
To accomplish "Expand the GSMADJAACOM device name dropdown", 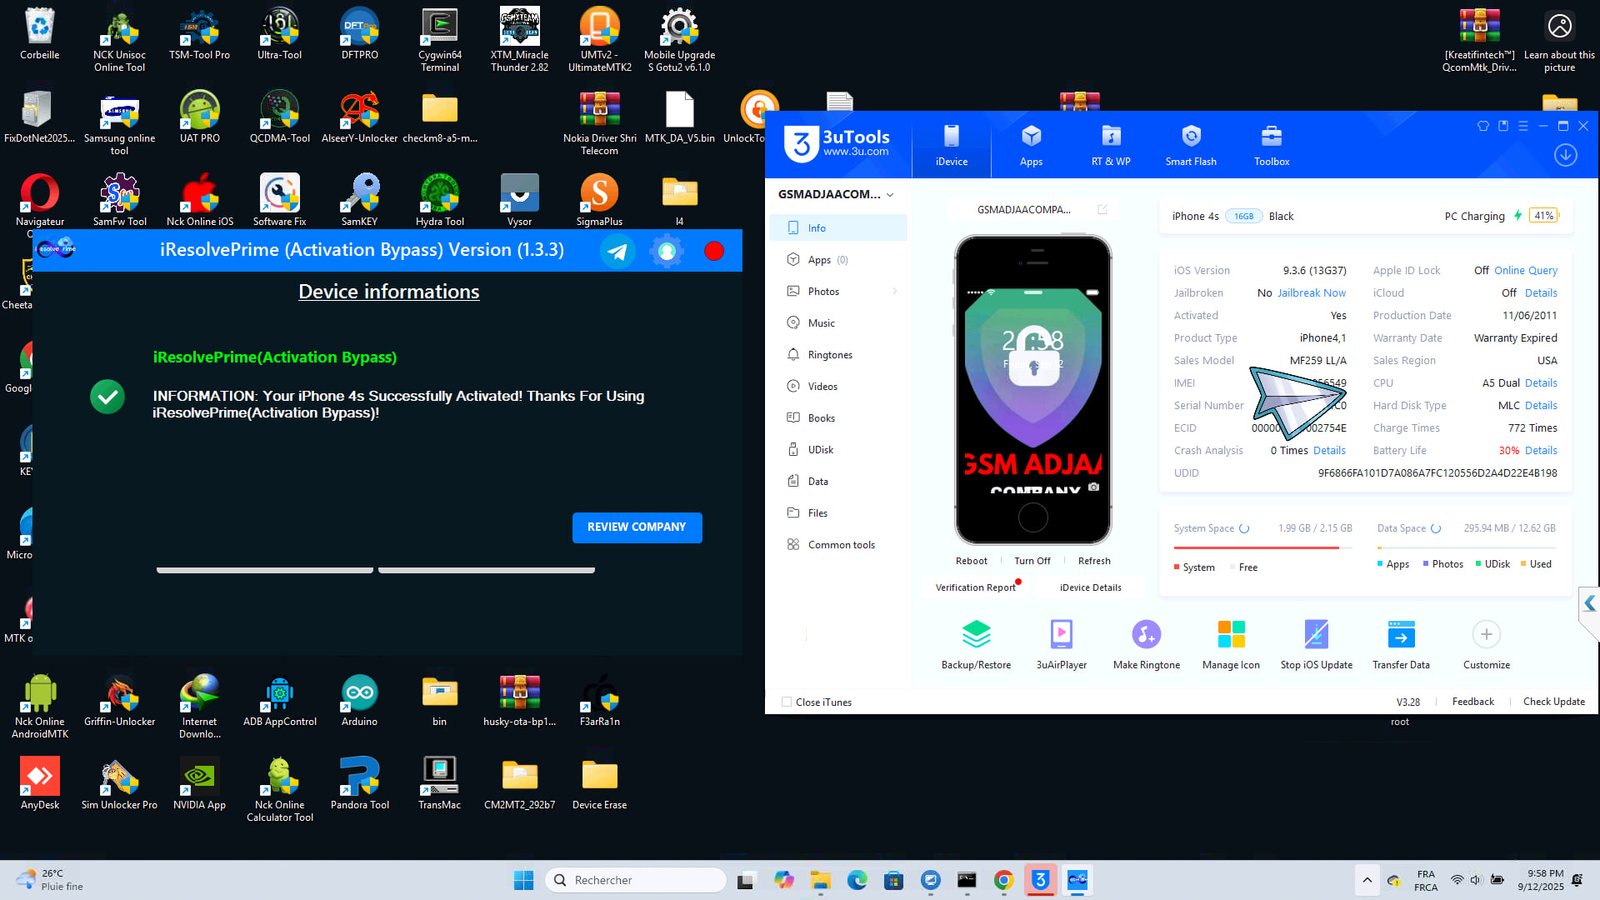I will [x=890, y=195].
